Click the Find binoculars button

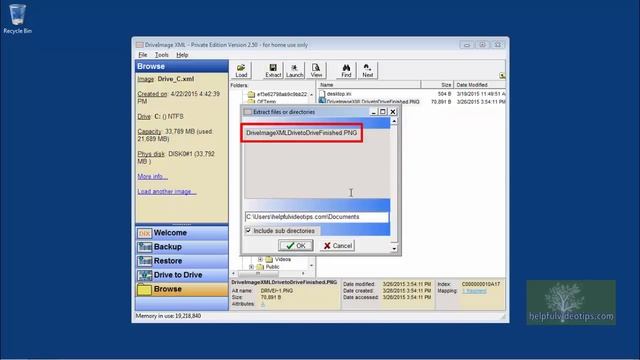346,71
